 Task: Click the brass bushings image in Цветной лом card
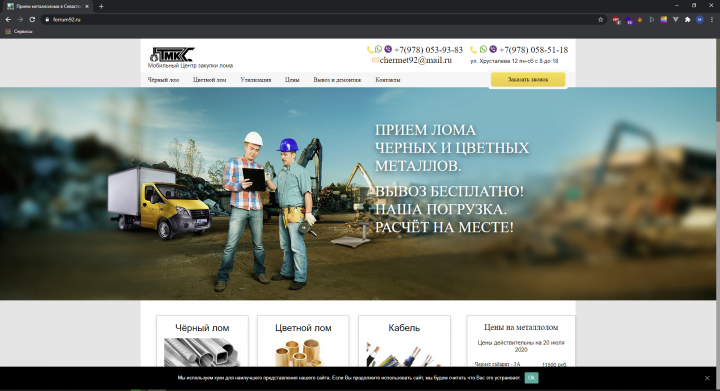[x=299, y=353]
